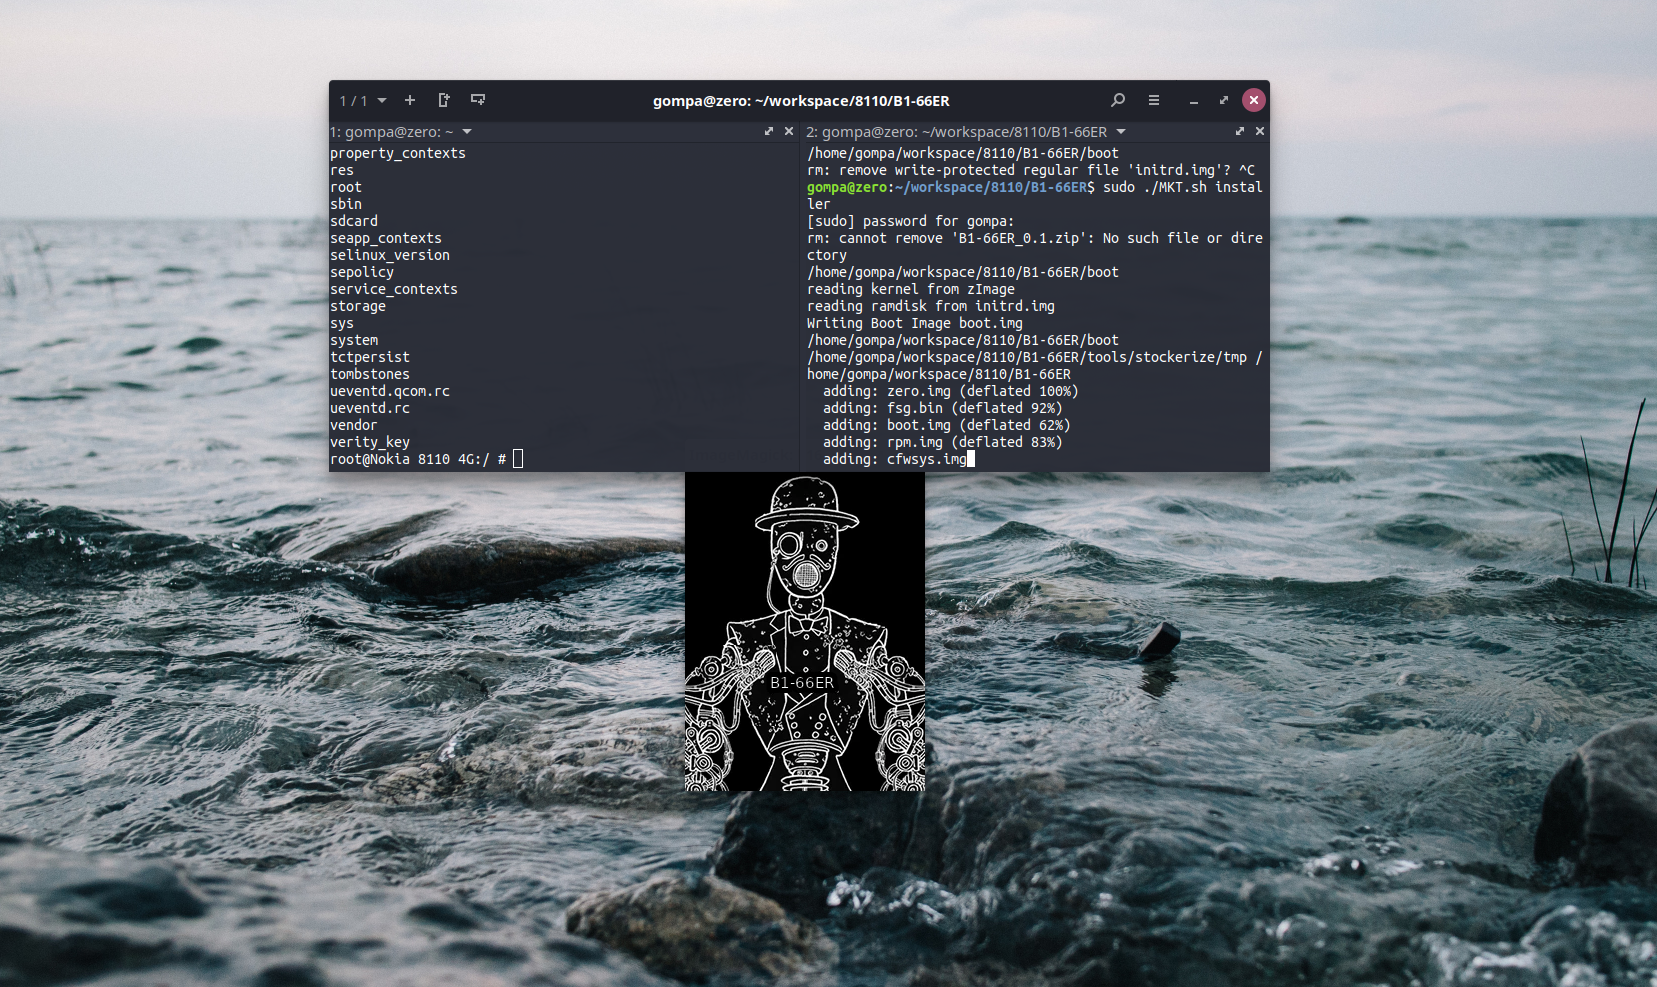Maximize terminal pane 2 workspace/8110/B1-66ER
Viewport: 1657px width, 987px height.
coord(1240,131)
